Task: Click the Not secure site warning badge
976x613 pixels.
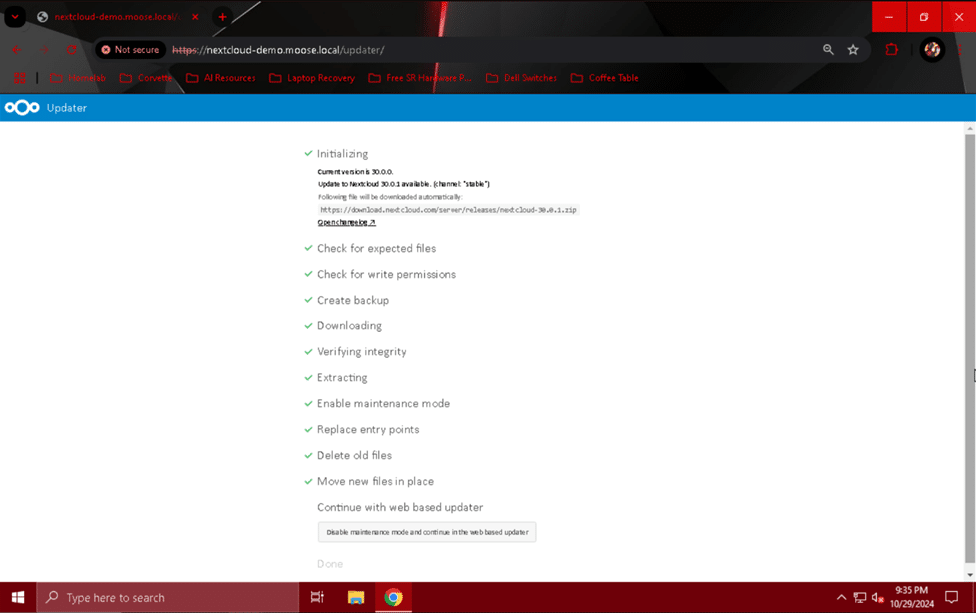Action: [x=130, y=50]
